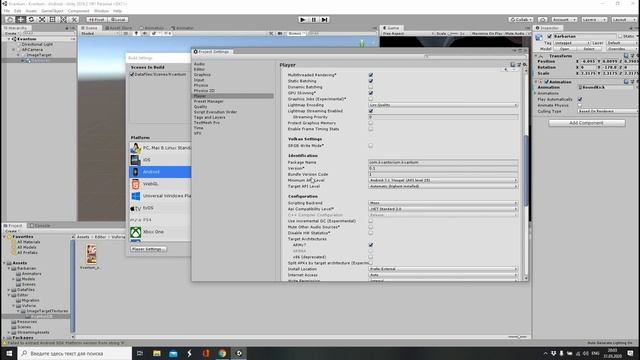Screen dimensions: 640x360
Task: Open Culling Type dropdown in Inspector
Action: (607, 111)
